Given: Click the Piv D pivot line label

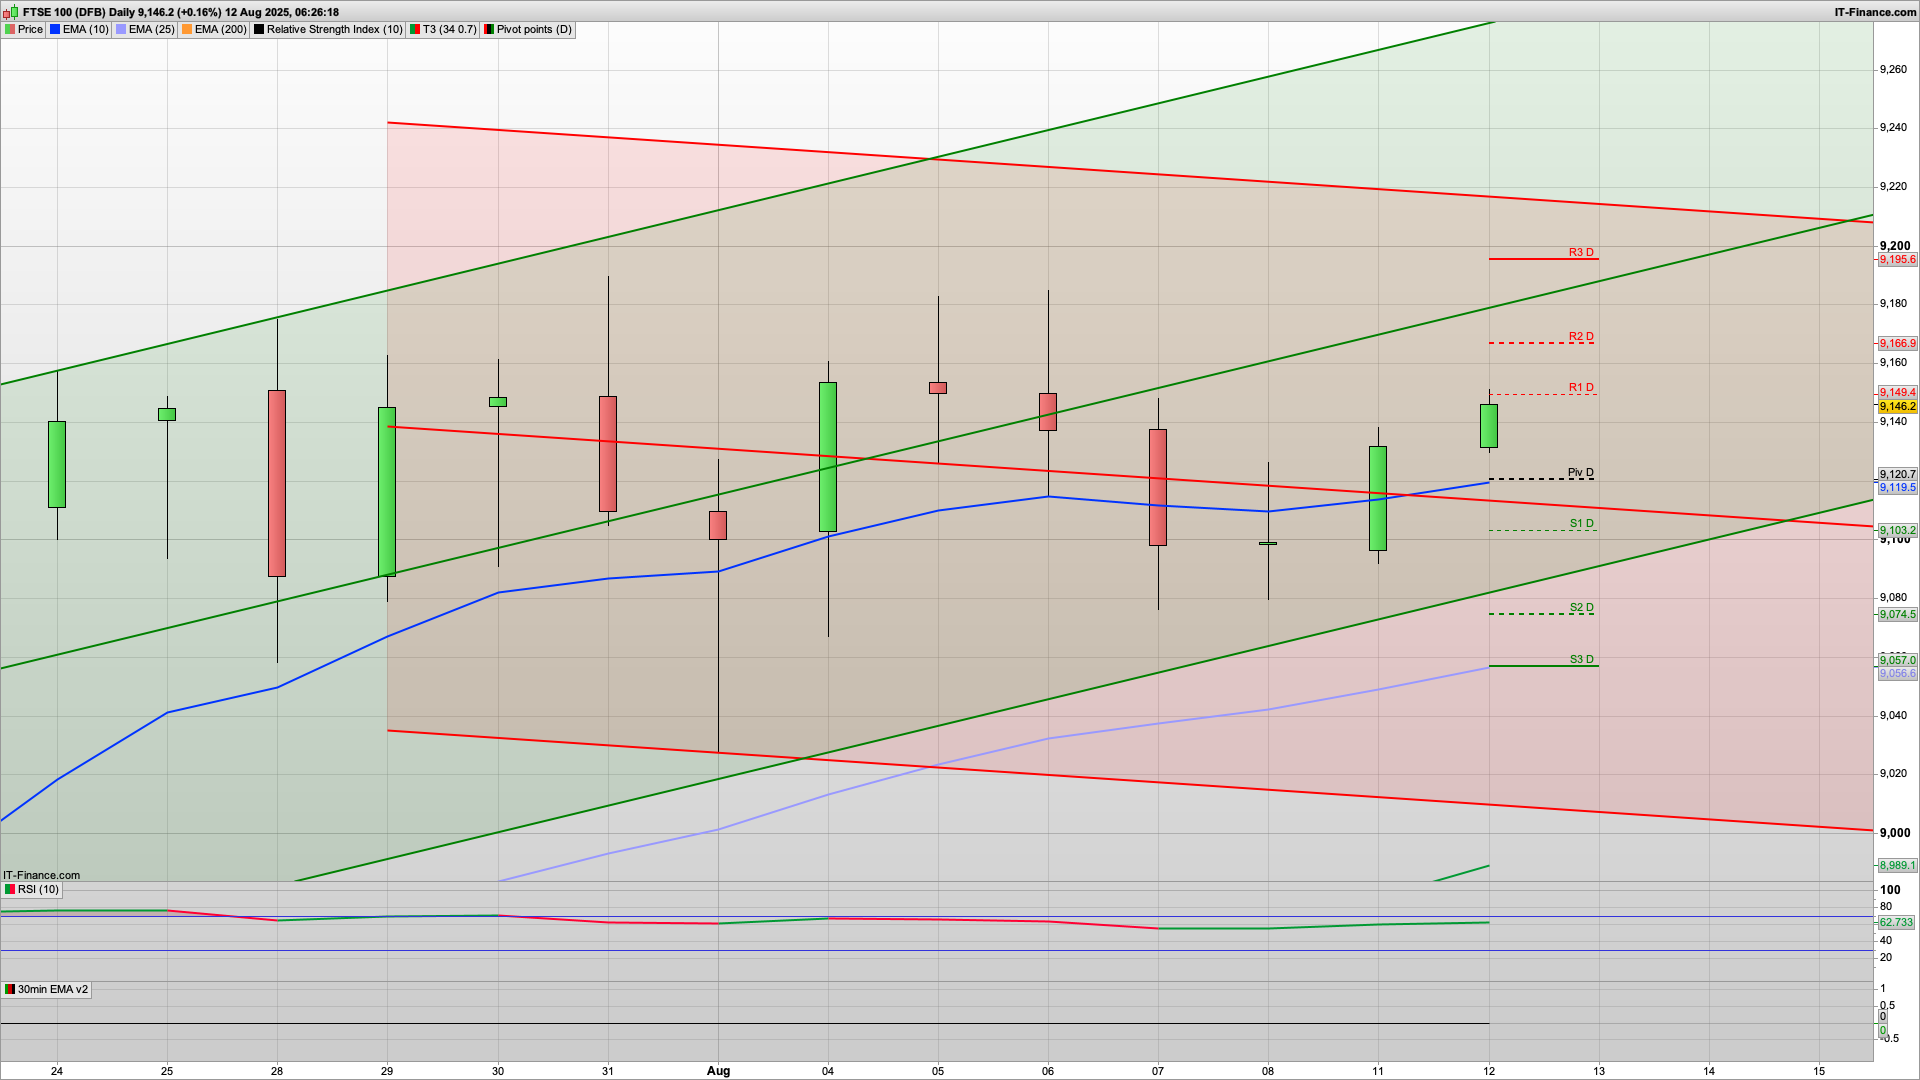Looking at the screenshot, I should (x=1581, y=472).
